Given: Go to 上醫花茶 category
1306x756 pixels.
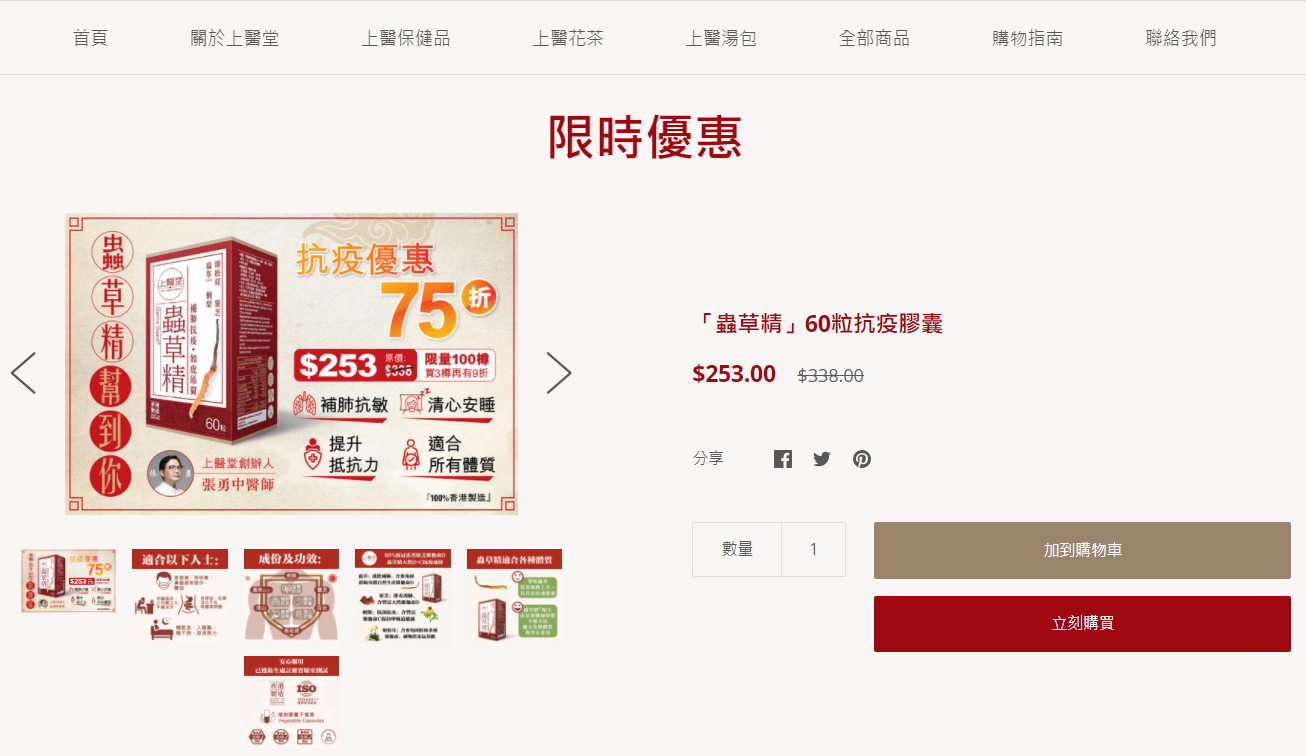Looking at the screenshot, I should pos(568,38).
